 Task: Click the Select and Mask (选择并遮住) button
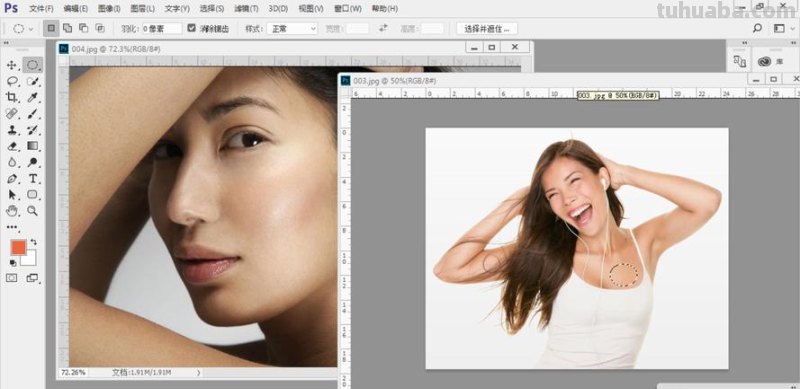click(x=487, y=29)
